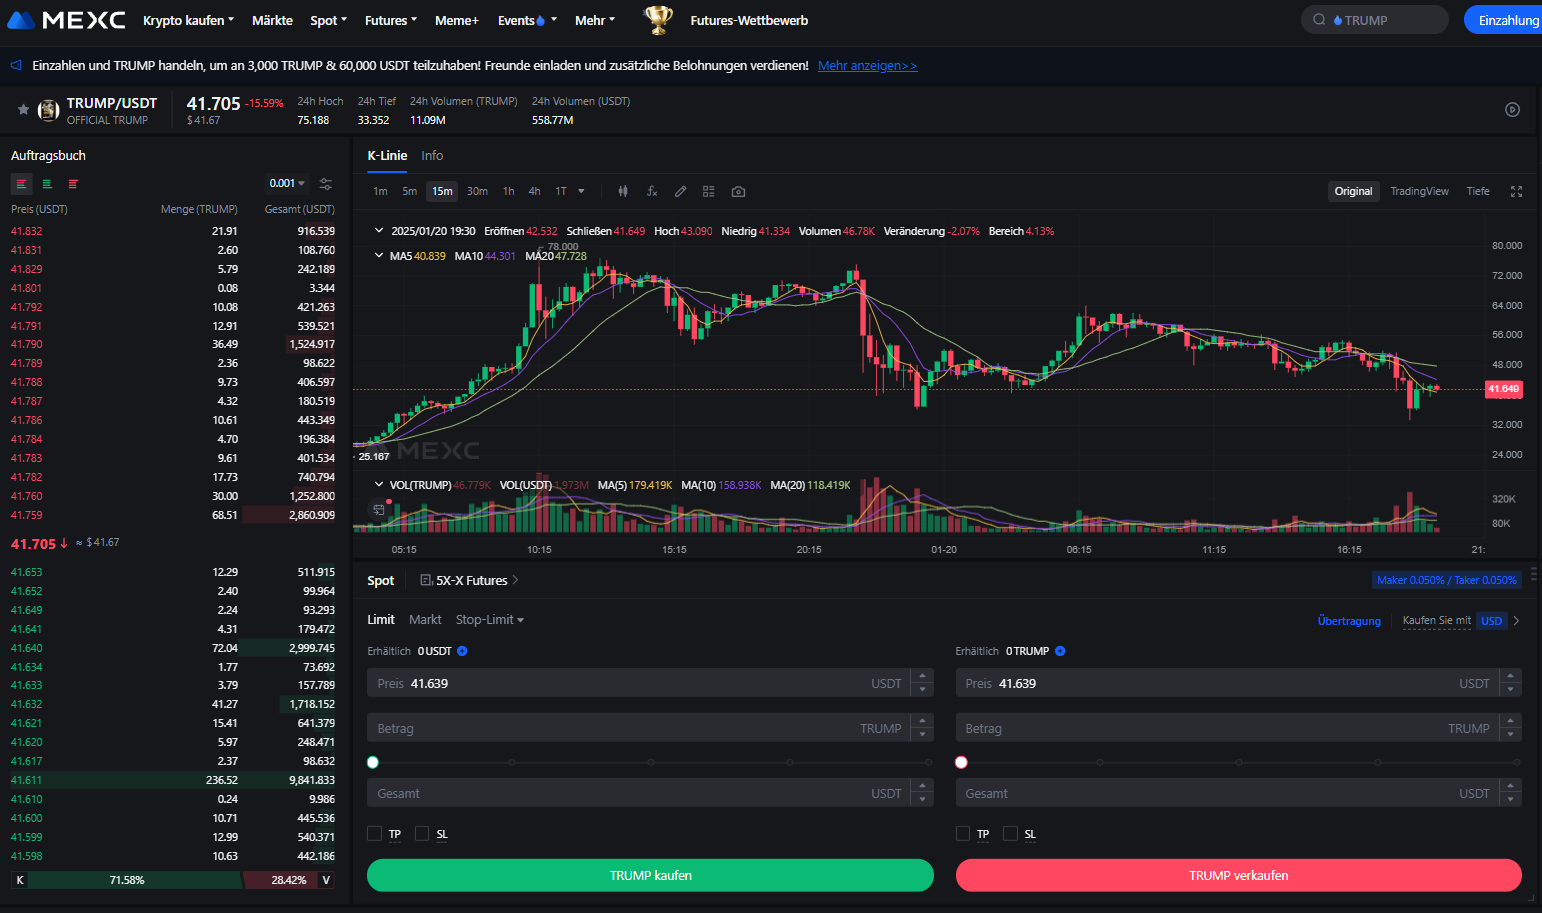Screen dimensions: 1542x913
Task: Open the more timeframes dropdown arrow
Action: click(x=581, y=191)
